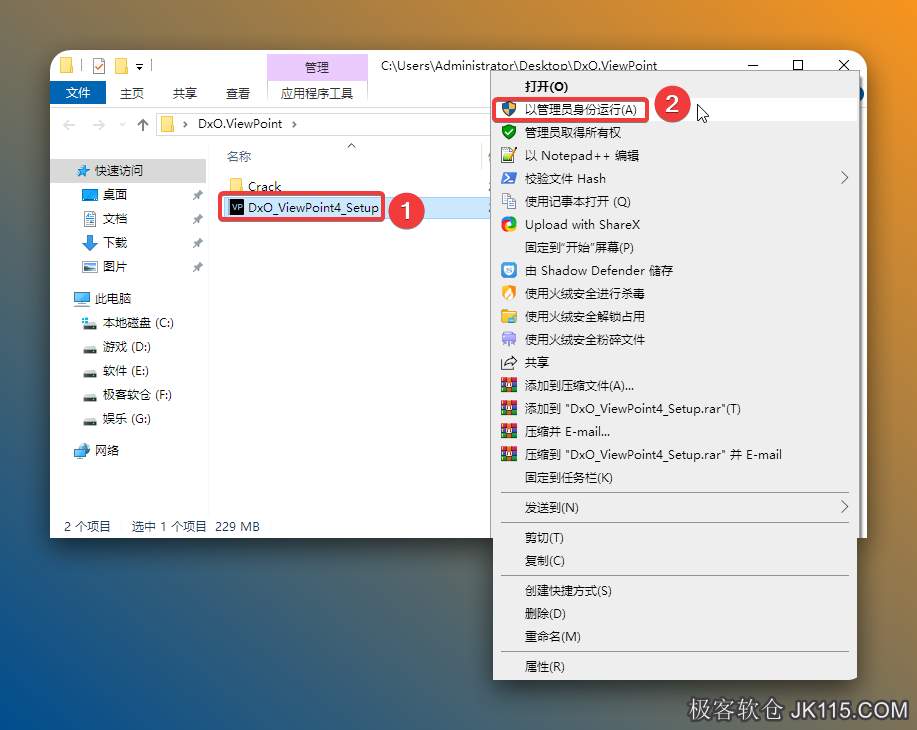Click the ShareX icon in context menu
Image resolution: width=917 pixels, height=730 pixels.
click(x=509, y=224)
